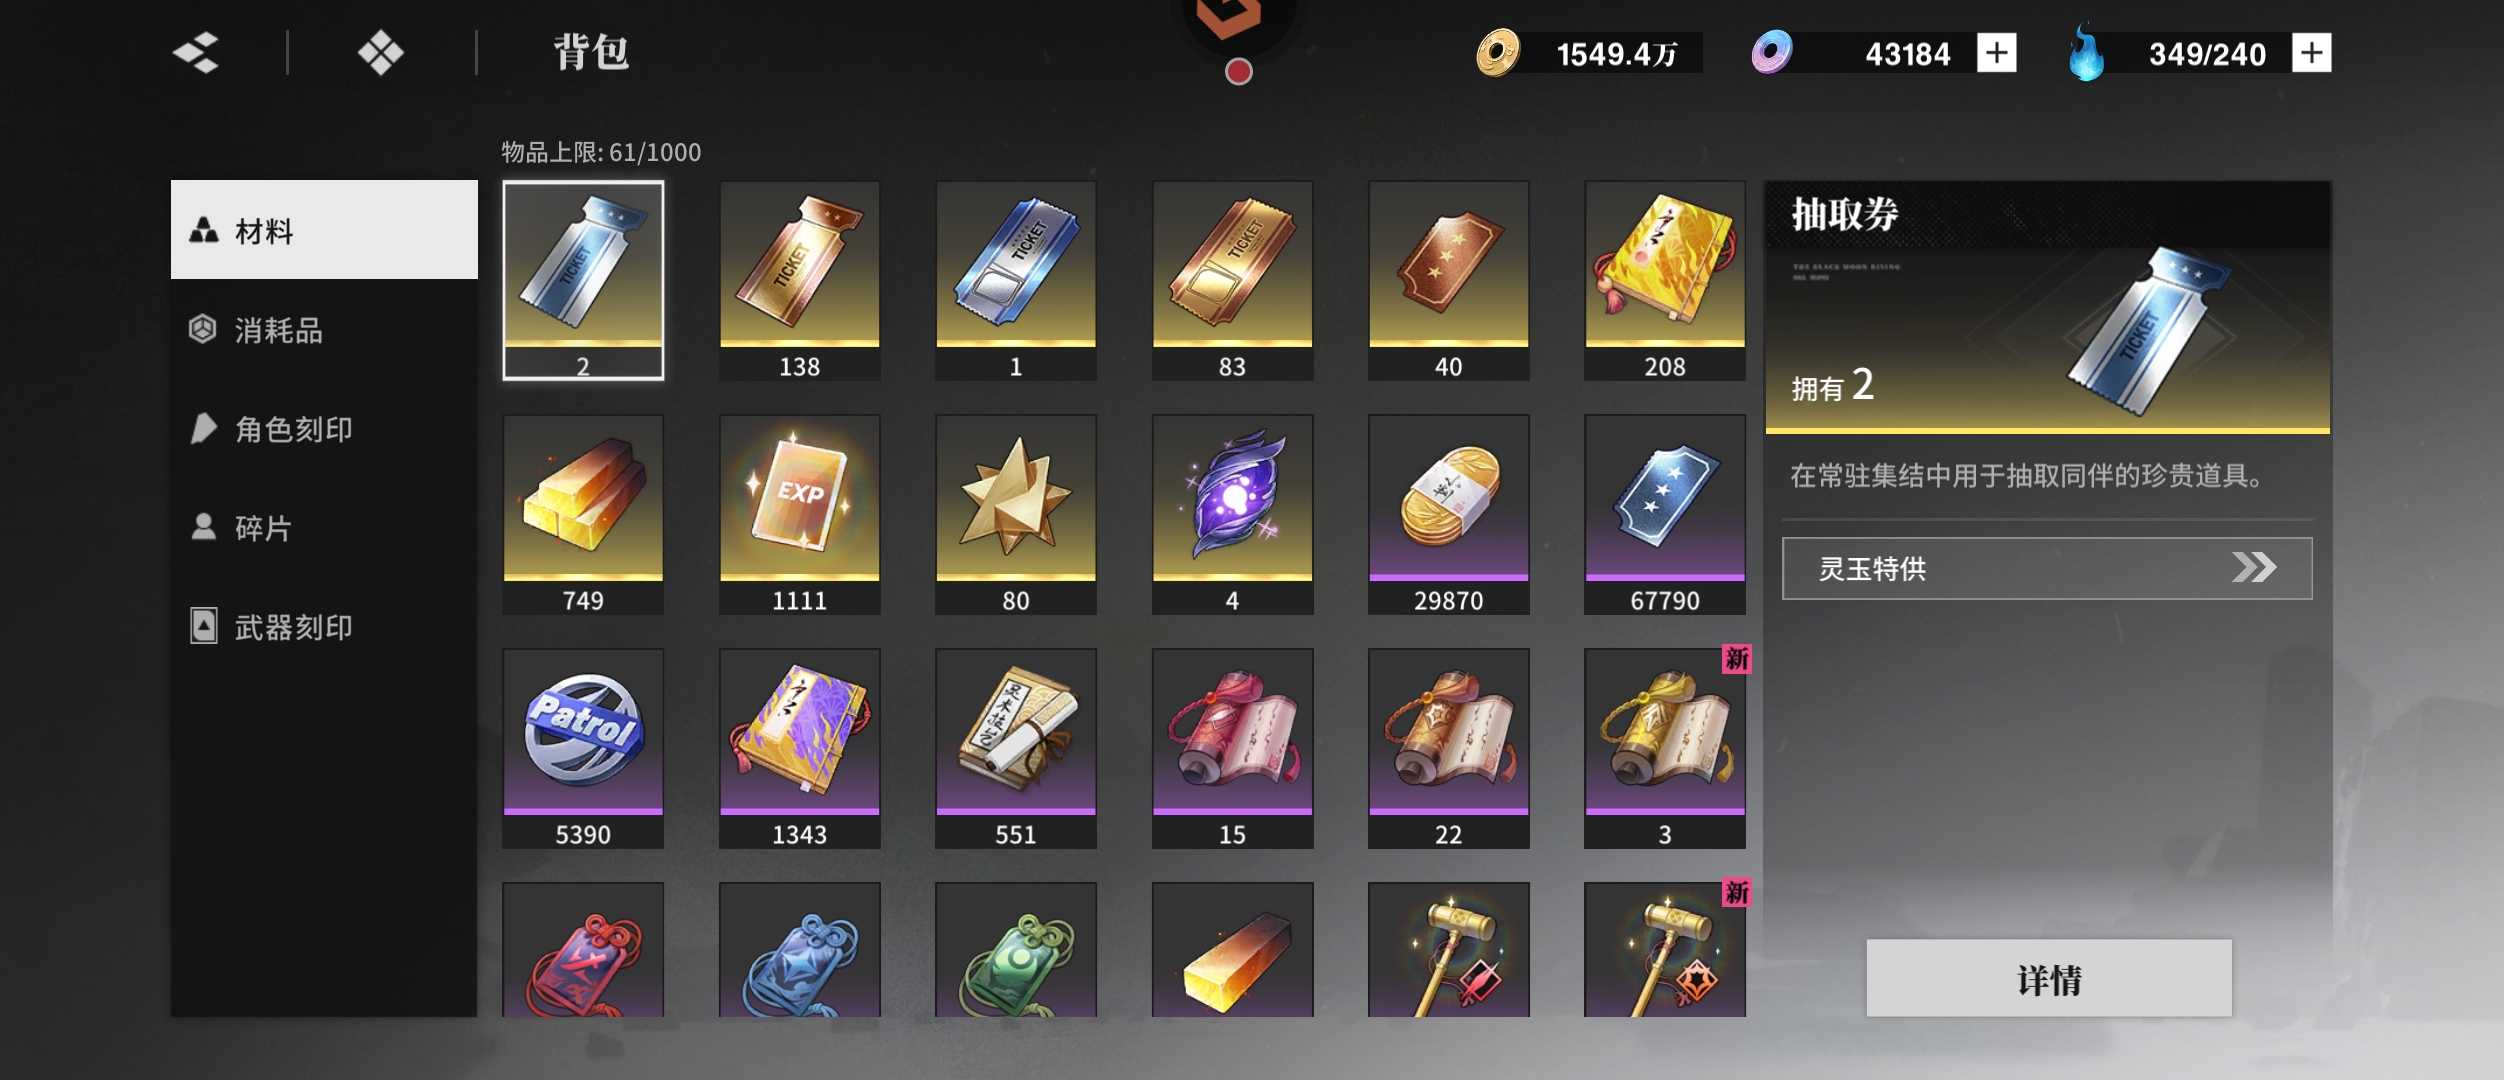Image resolution: width=2504 pixels, height=1080 pixels.
Task: Select the gold coin stack item 29870
Action: click(1449, 515)
